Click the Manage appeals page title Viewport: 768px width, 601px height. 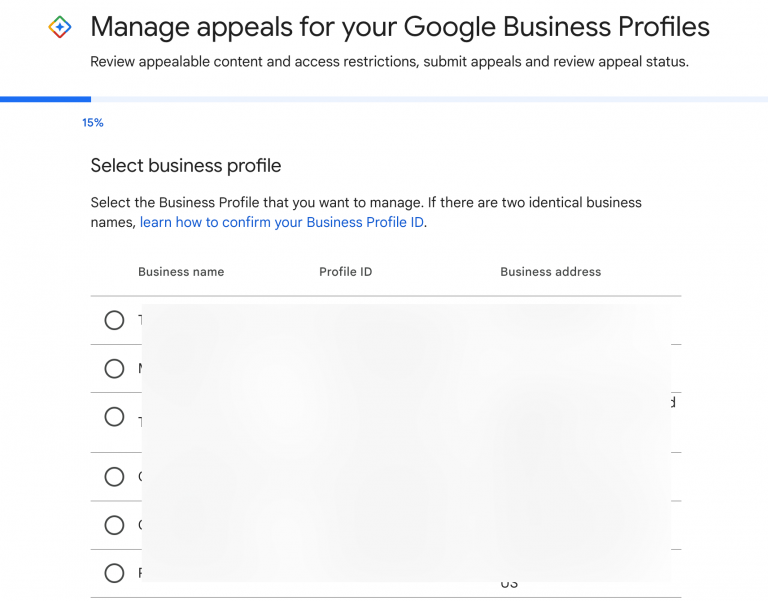point(400,27)
